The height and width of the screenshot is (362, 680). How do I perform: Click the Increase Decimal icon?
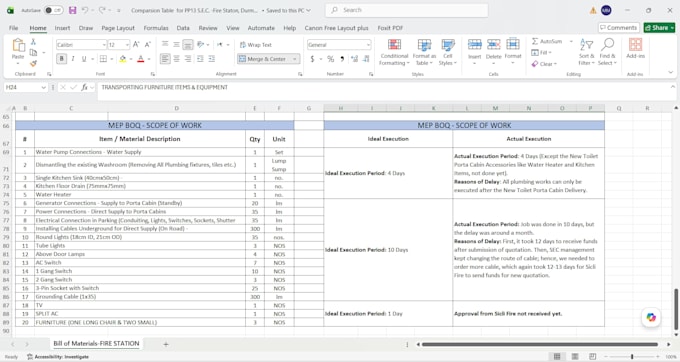354,59
